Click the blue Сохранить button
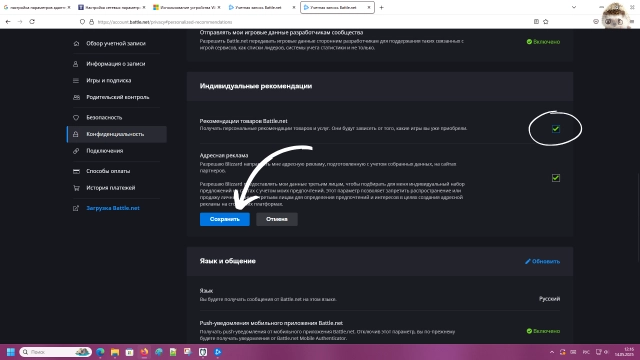 pos(224,219)
